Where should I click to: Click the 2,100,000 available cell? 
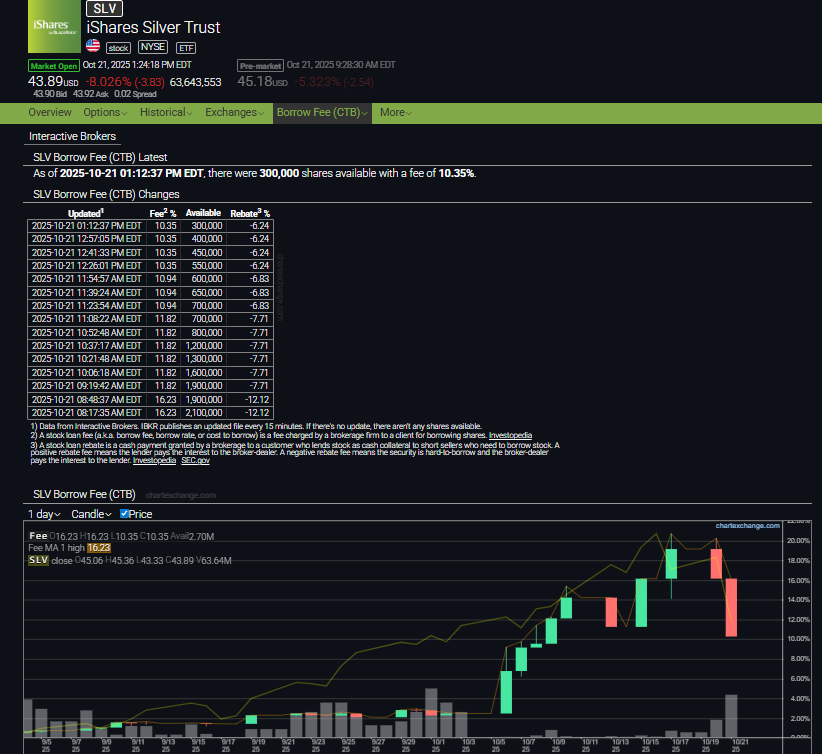click(x=204, y=413)
